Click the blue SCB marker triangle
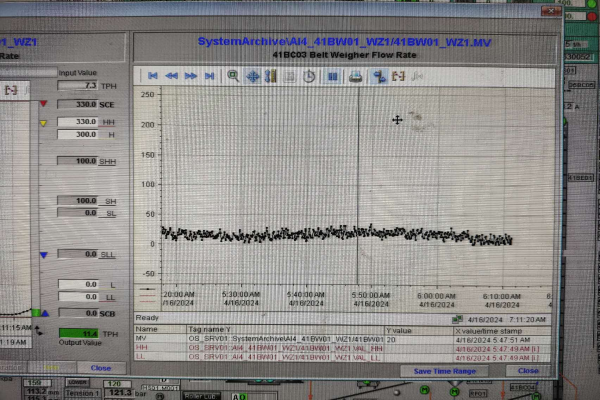Screen dimensions: 600x400 (x=45, y=313)
